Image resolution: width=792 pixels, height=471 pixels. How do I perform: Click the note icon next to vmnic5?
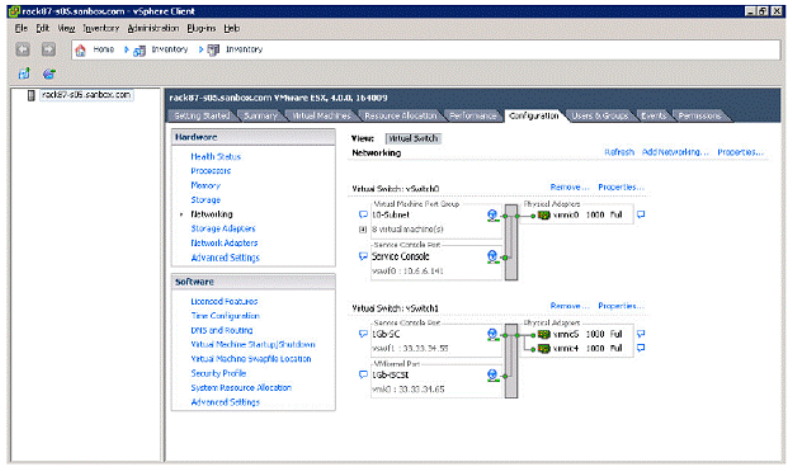pyautogui.click(x=641, y=334)
